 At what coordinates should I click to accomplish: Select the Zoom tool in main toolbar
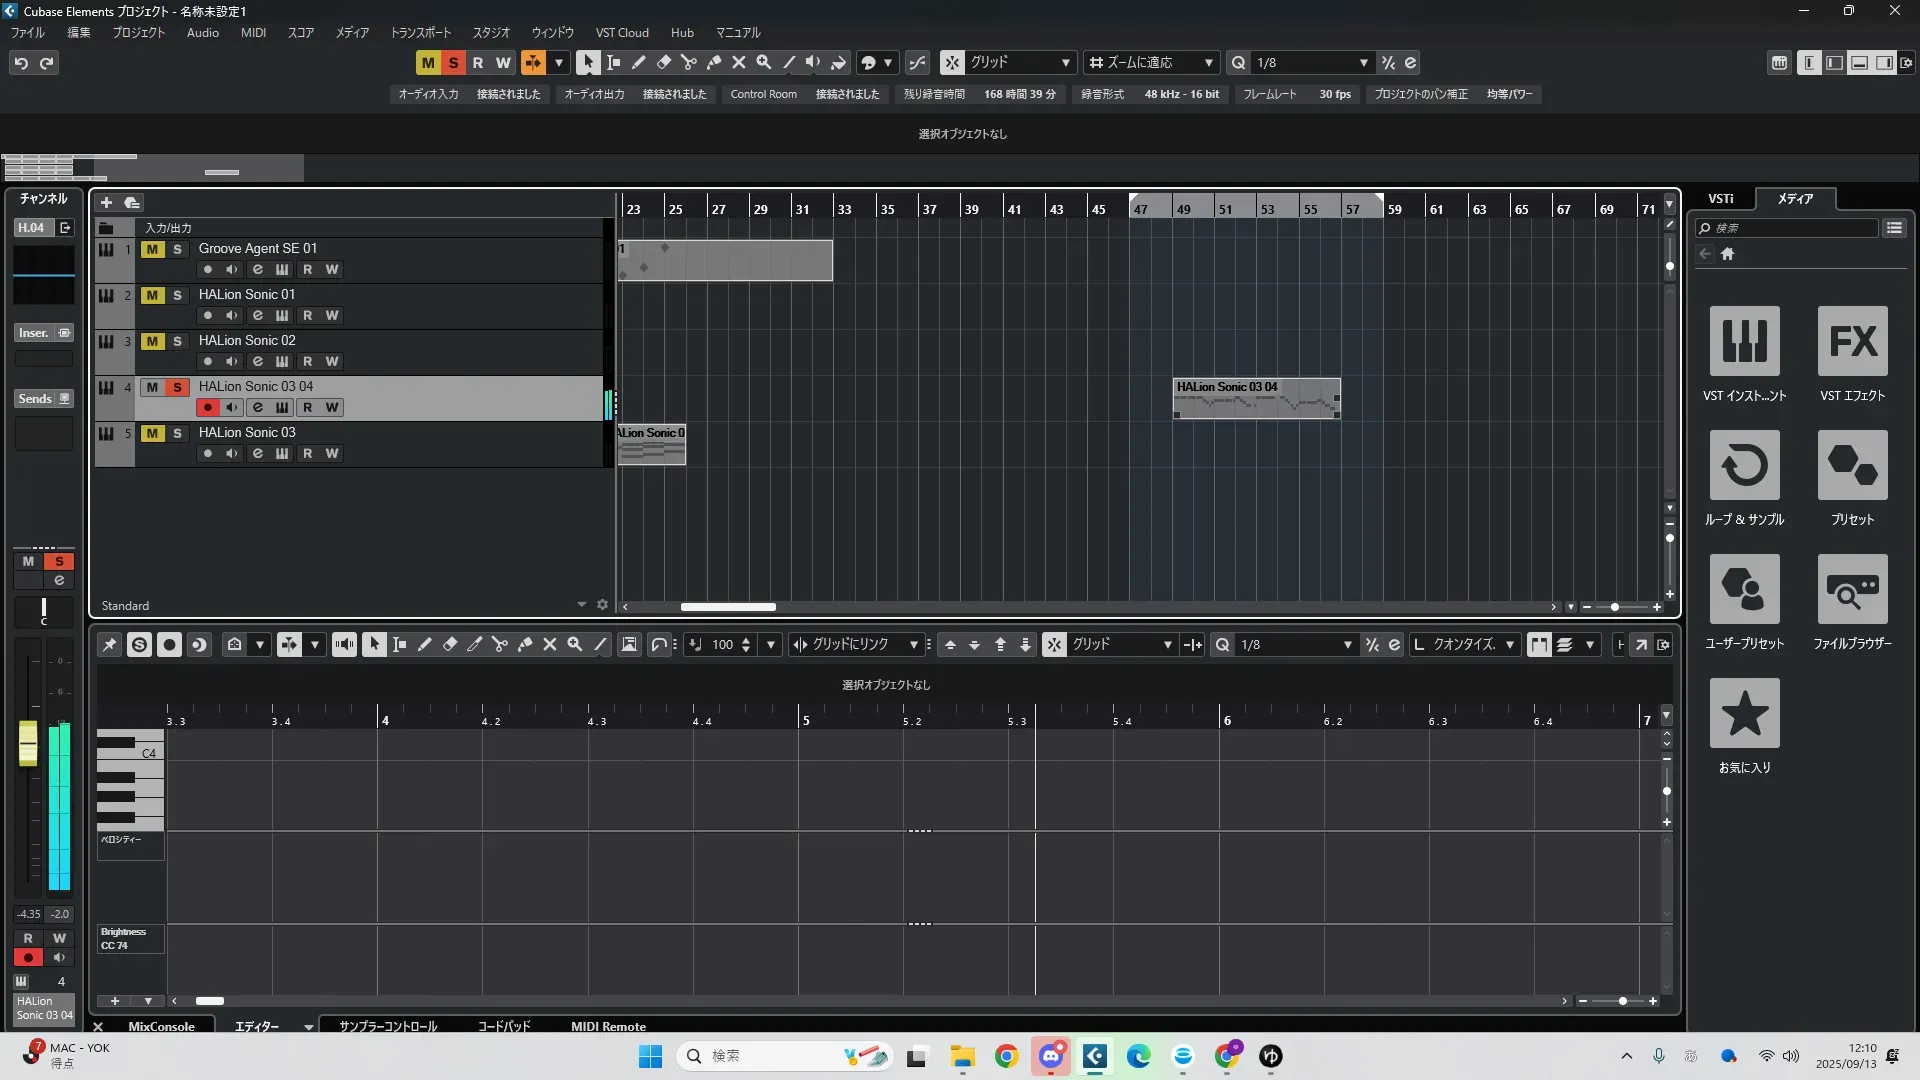pyautogui.click(x=763, y=62)
